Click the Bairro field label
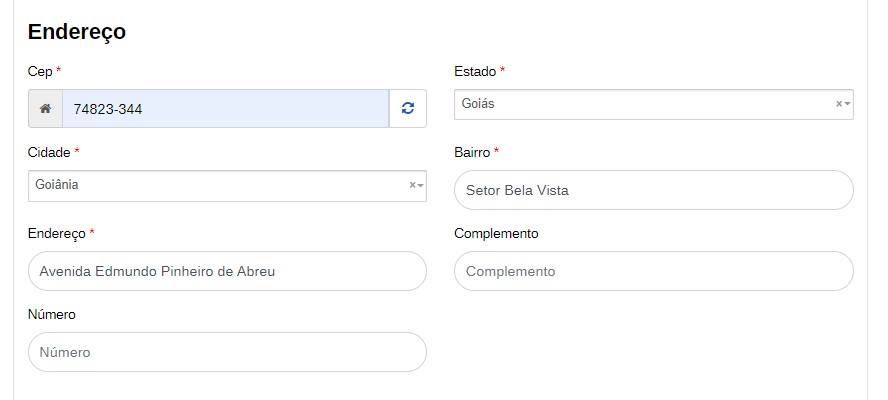 click(472, 152)
